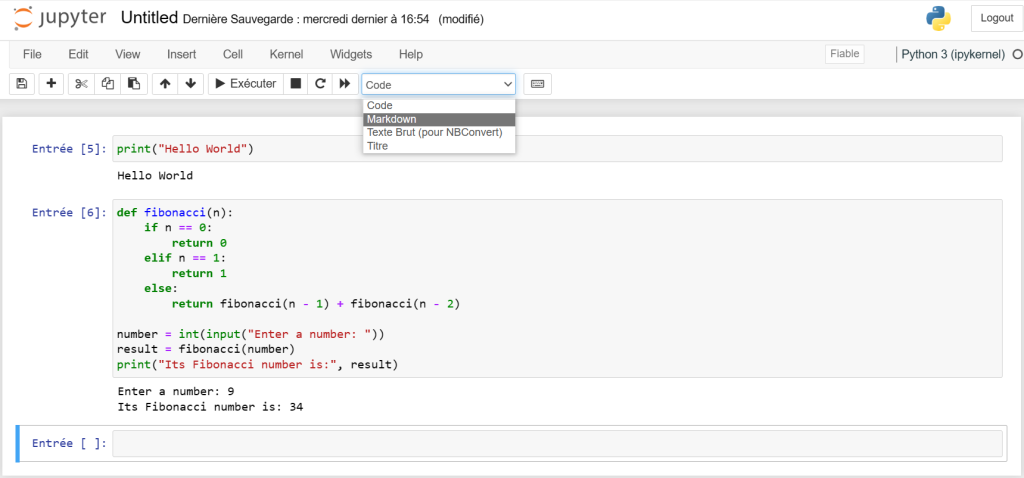
Task: Cut selected cell with scissors icon
Action: 82,84
